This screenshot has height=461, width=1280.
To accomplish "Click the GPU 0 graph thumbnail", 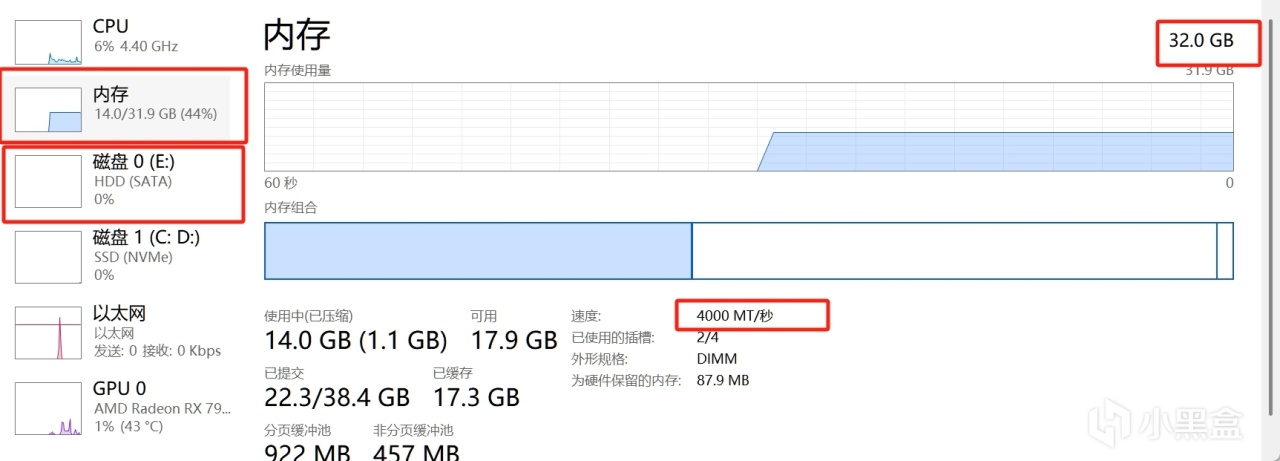I will 48,408.
